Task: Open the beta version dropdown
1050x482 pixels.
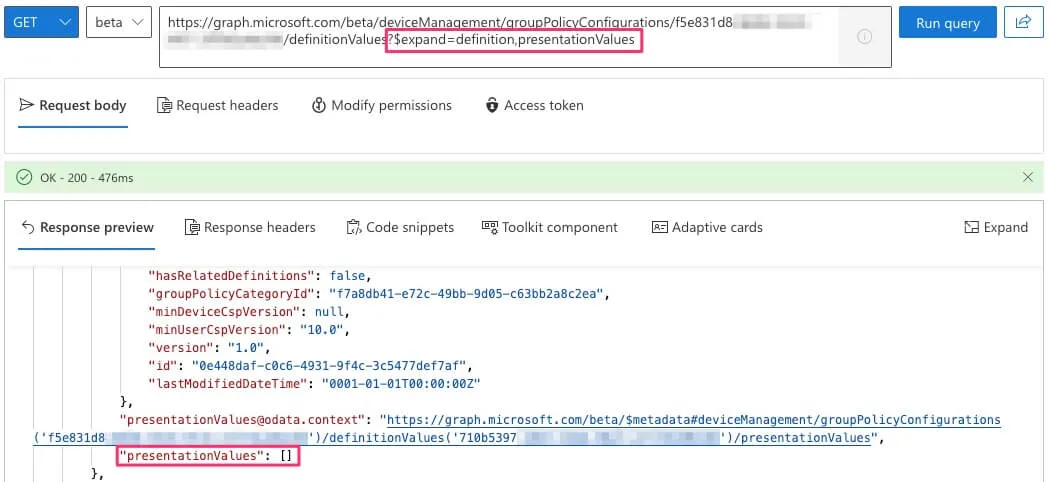Action: click(x=118, y=22)
